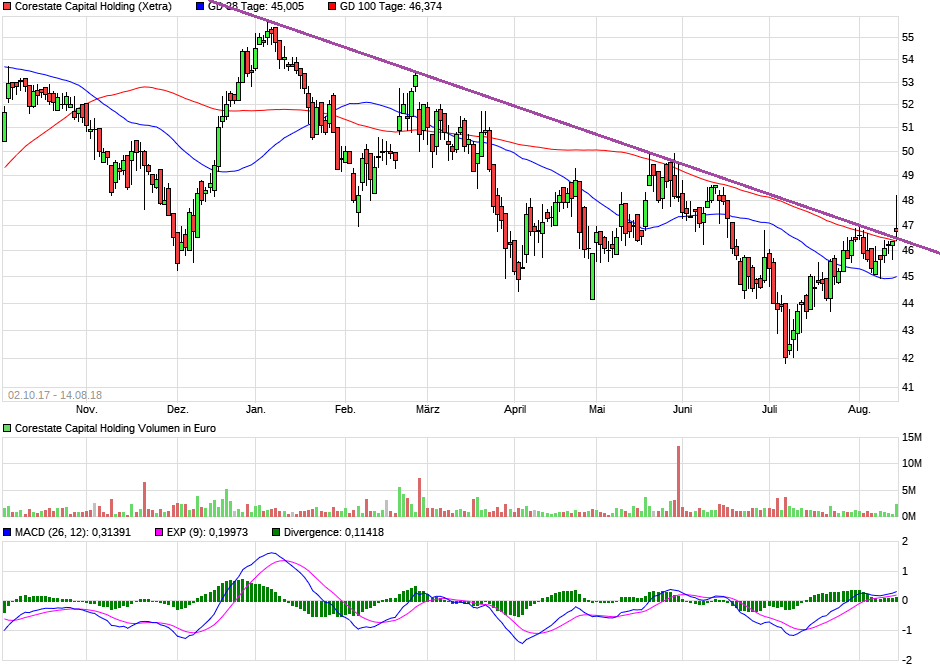Select the 'April' month axis label
The width and height of the screenshot is (940, 669).
tap(516, 409)
